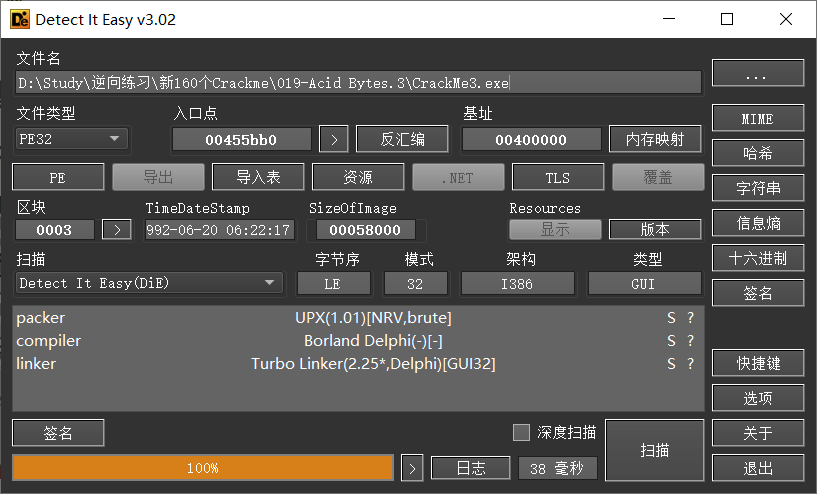Open the 内存映射 memory map
The width and height of the screenshot is (817, 494).
(x=655, y=139)
